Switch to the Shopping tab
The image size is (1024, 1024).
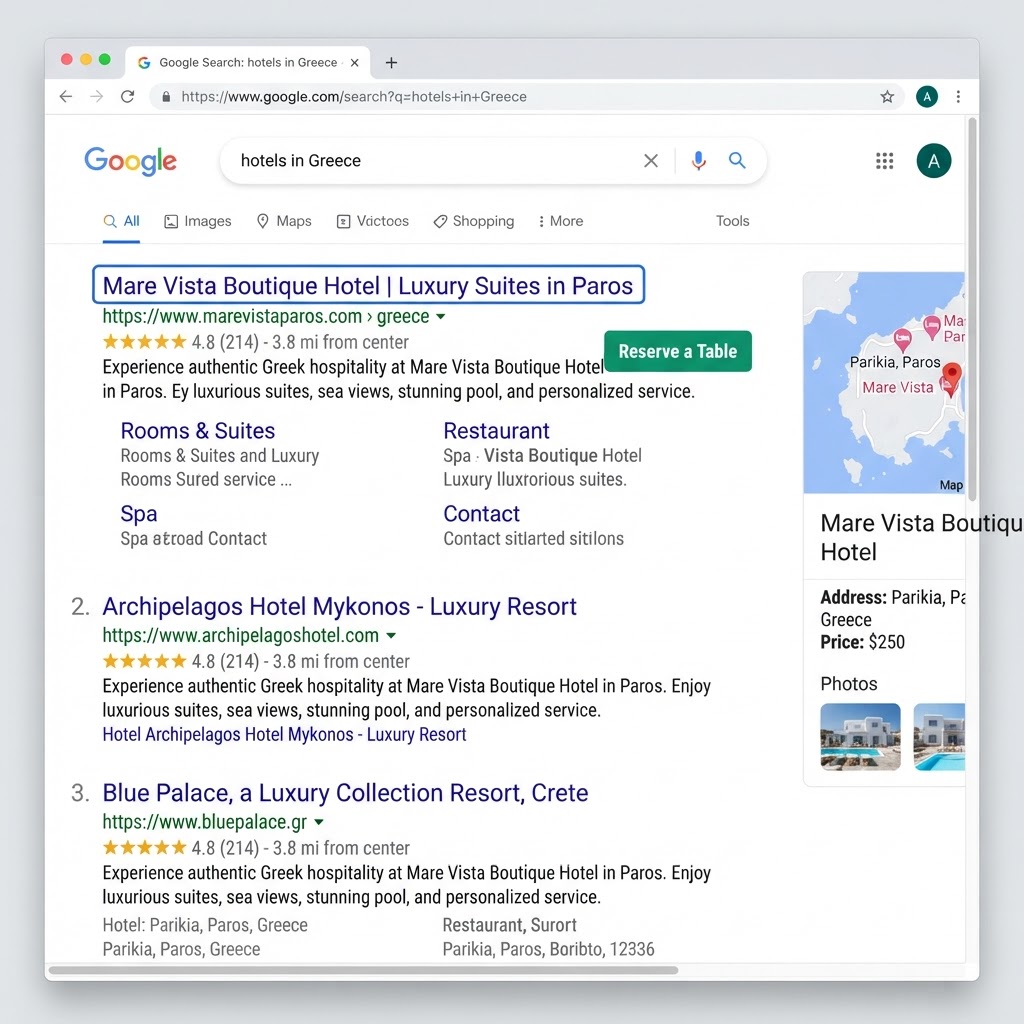pyautogui.click(x=474, y=221)
